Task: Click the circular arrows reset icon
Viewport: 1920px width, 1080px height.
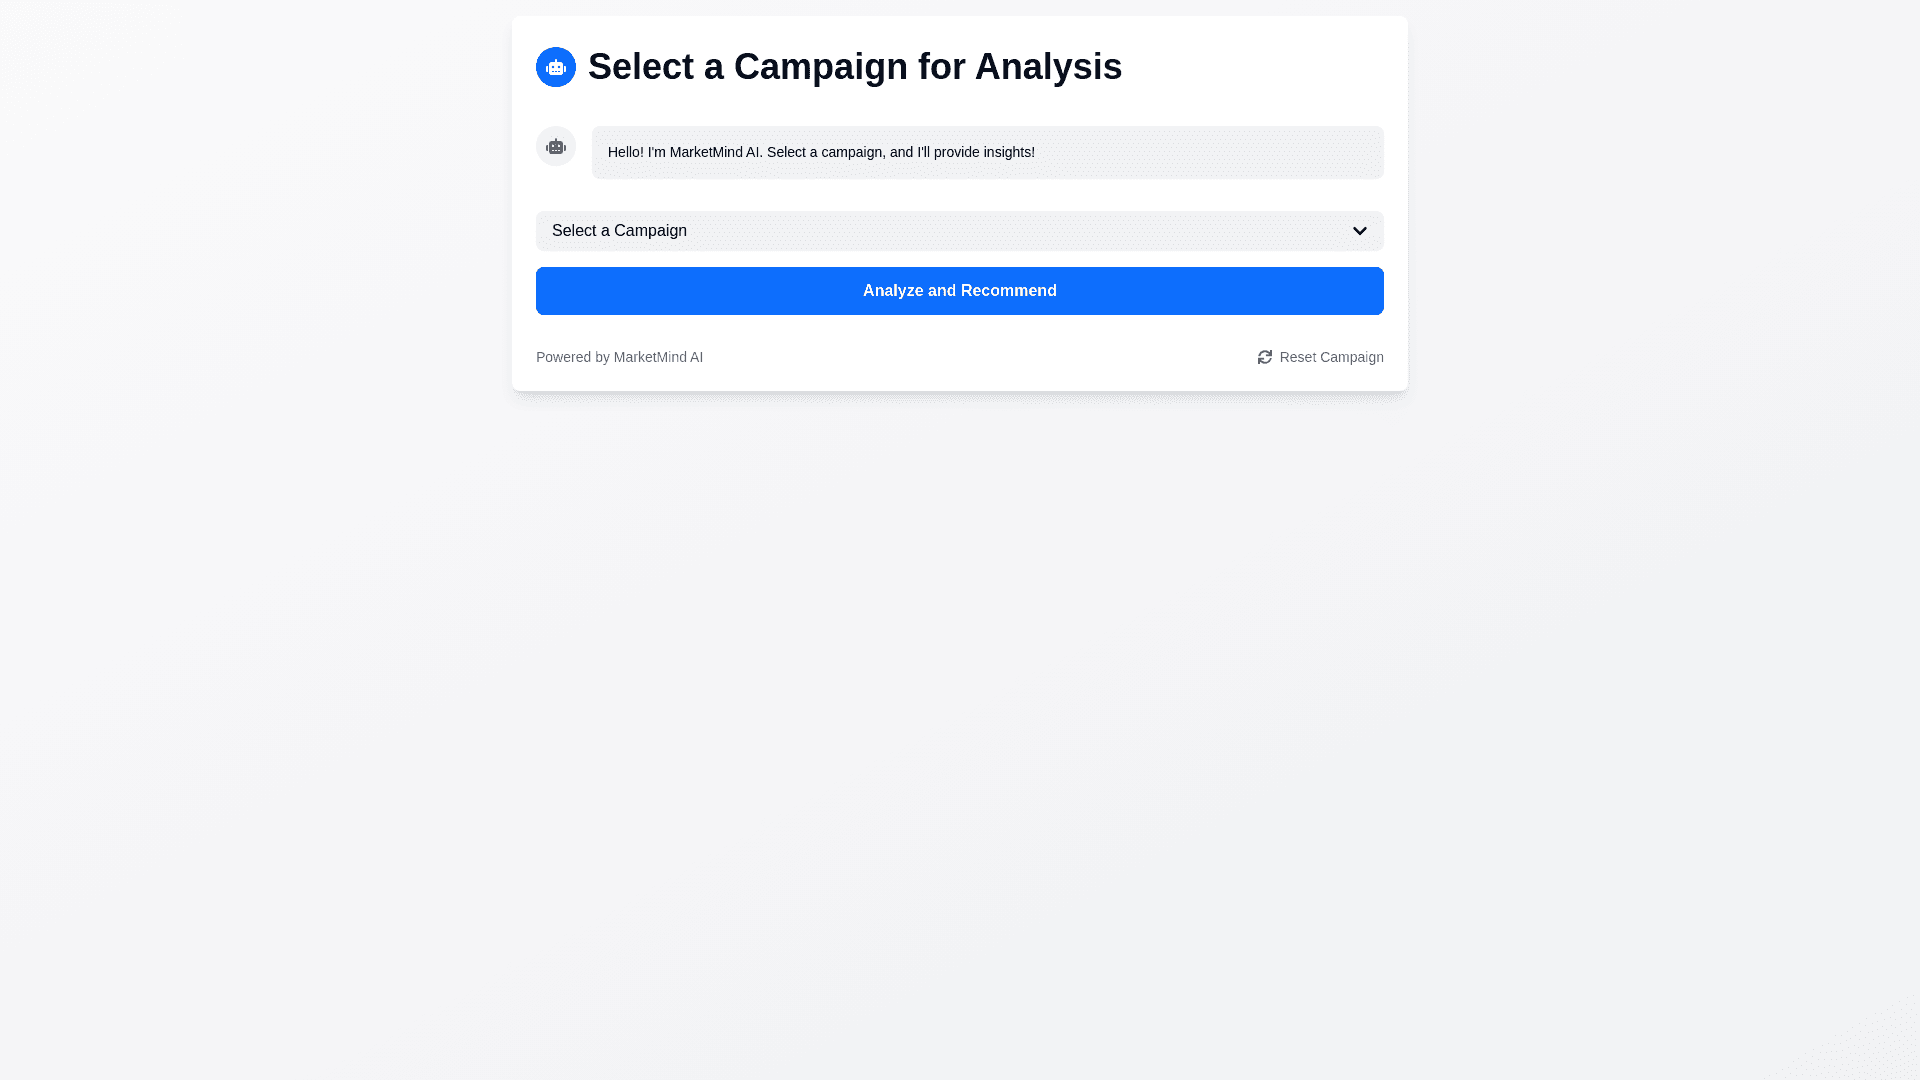Action: [x=1265, y=357]
